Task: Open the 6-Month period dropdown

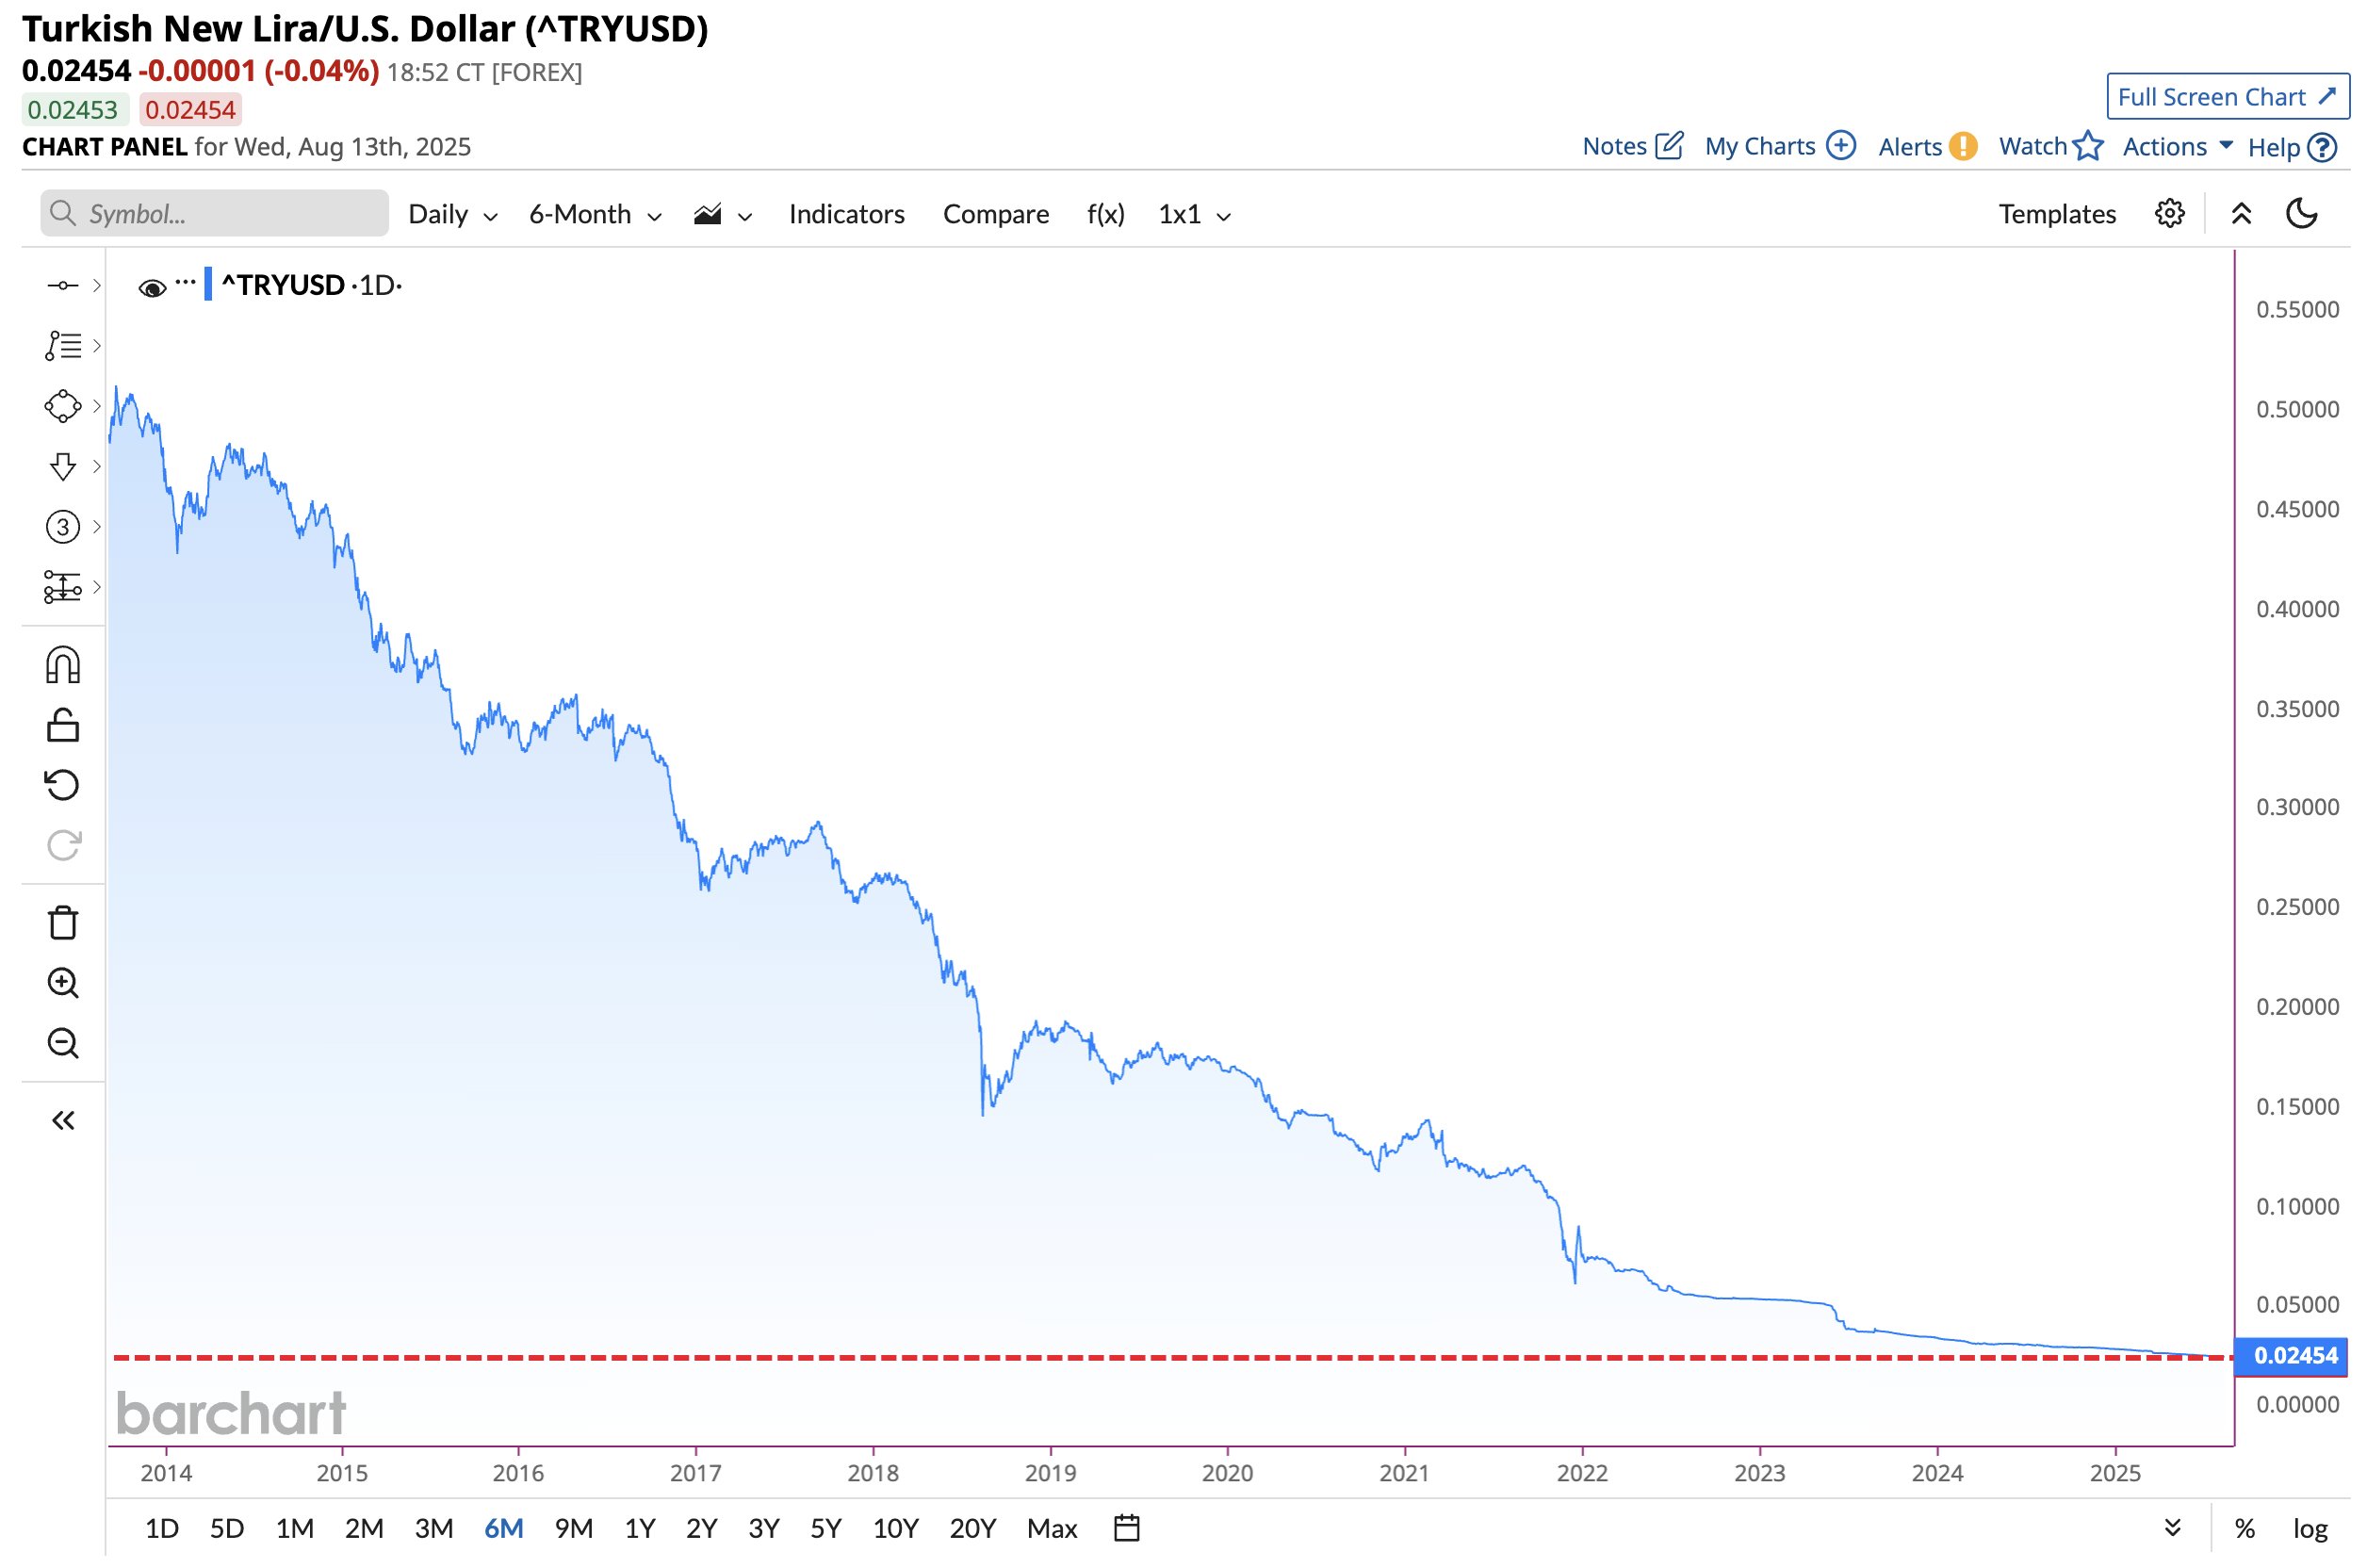Action: pos(595,214)
